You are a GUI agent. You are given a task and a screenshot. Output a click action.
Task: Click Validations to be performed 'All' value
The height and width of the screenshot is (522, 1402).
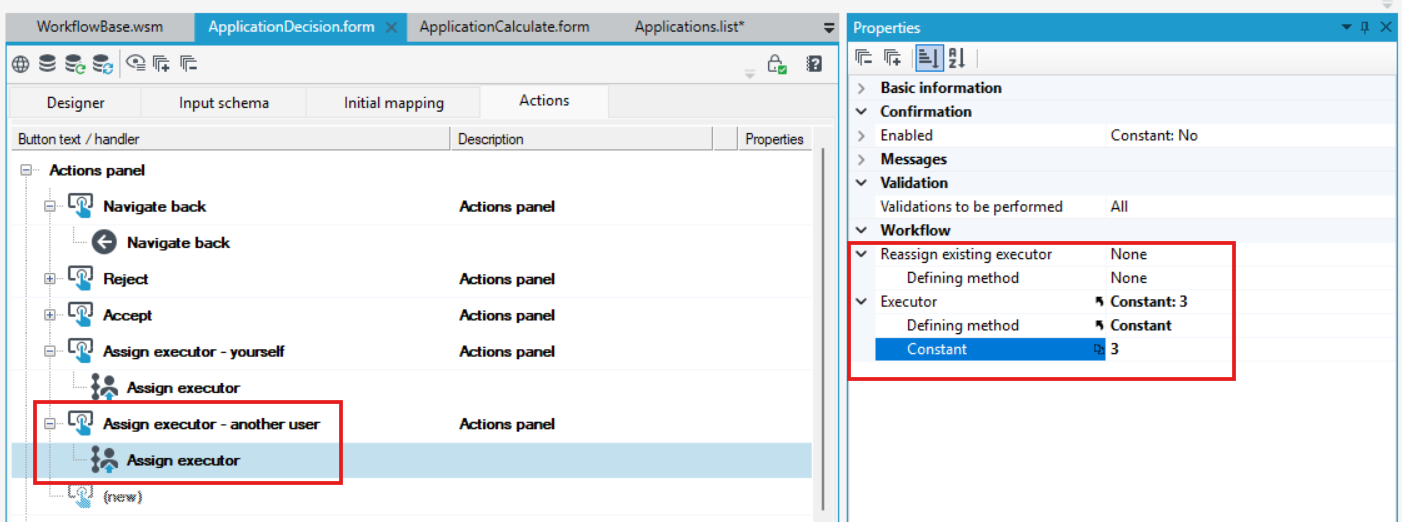point(1119,206)
